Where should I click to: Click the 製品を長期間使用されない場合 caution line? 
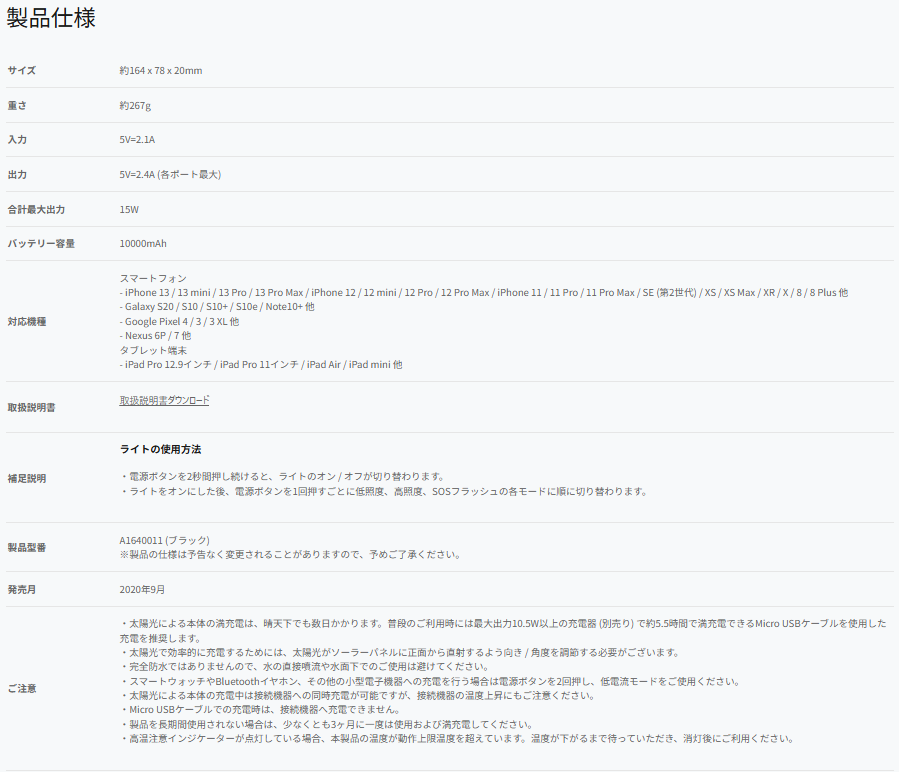(327, 724)
